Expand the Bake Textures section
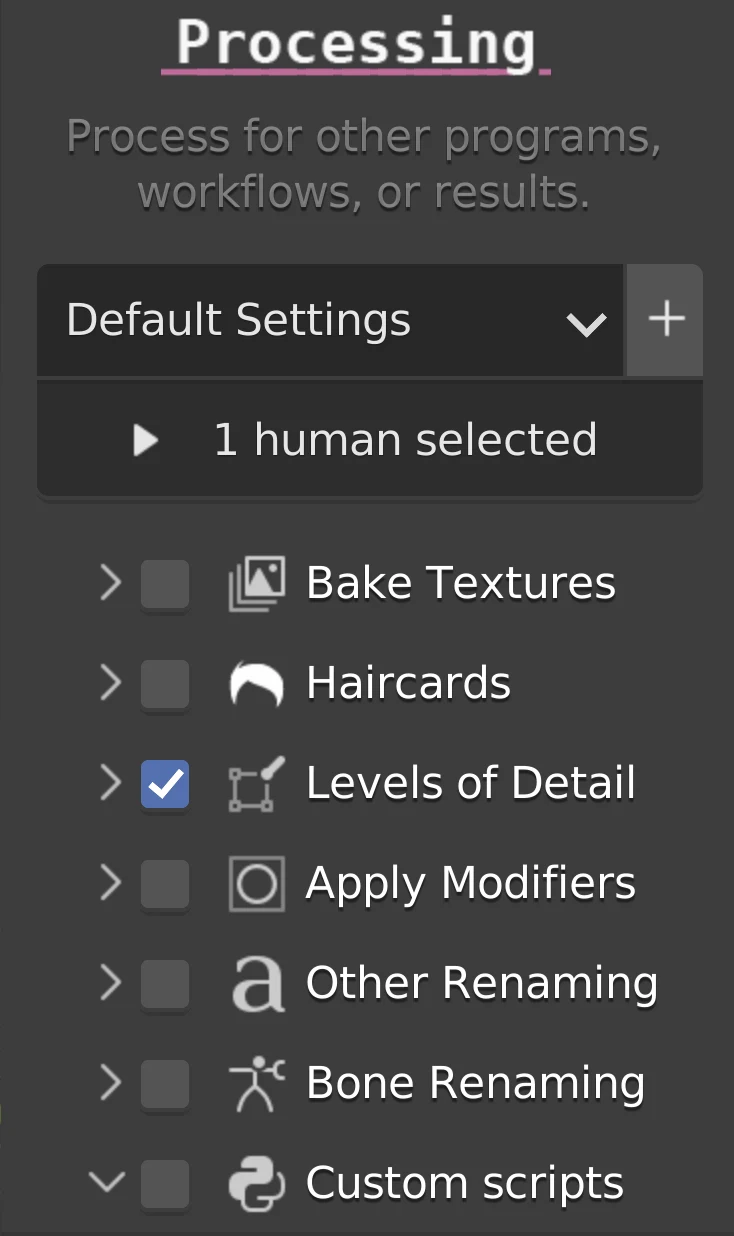This screenshot has height=1236, width=734. click(110, 583)
